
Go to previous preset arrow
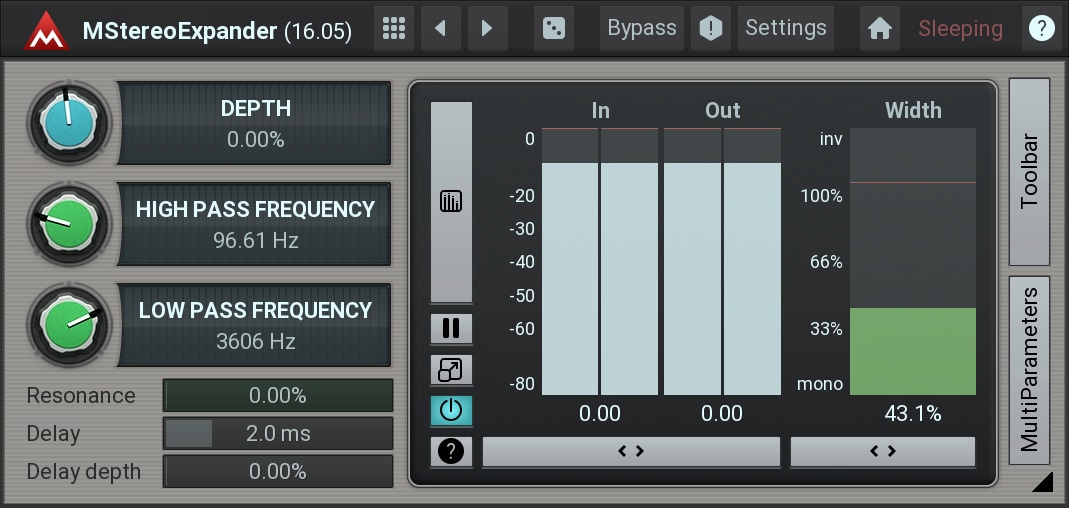pos(440,28)
